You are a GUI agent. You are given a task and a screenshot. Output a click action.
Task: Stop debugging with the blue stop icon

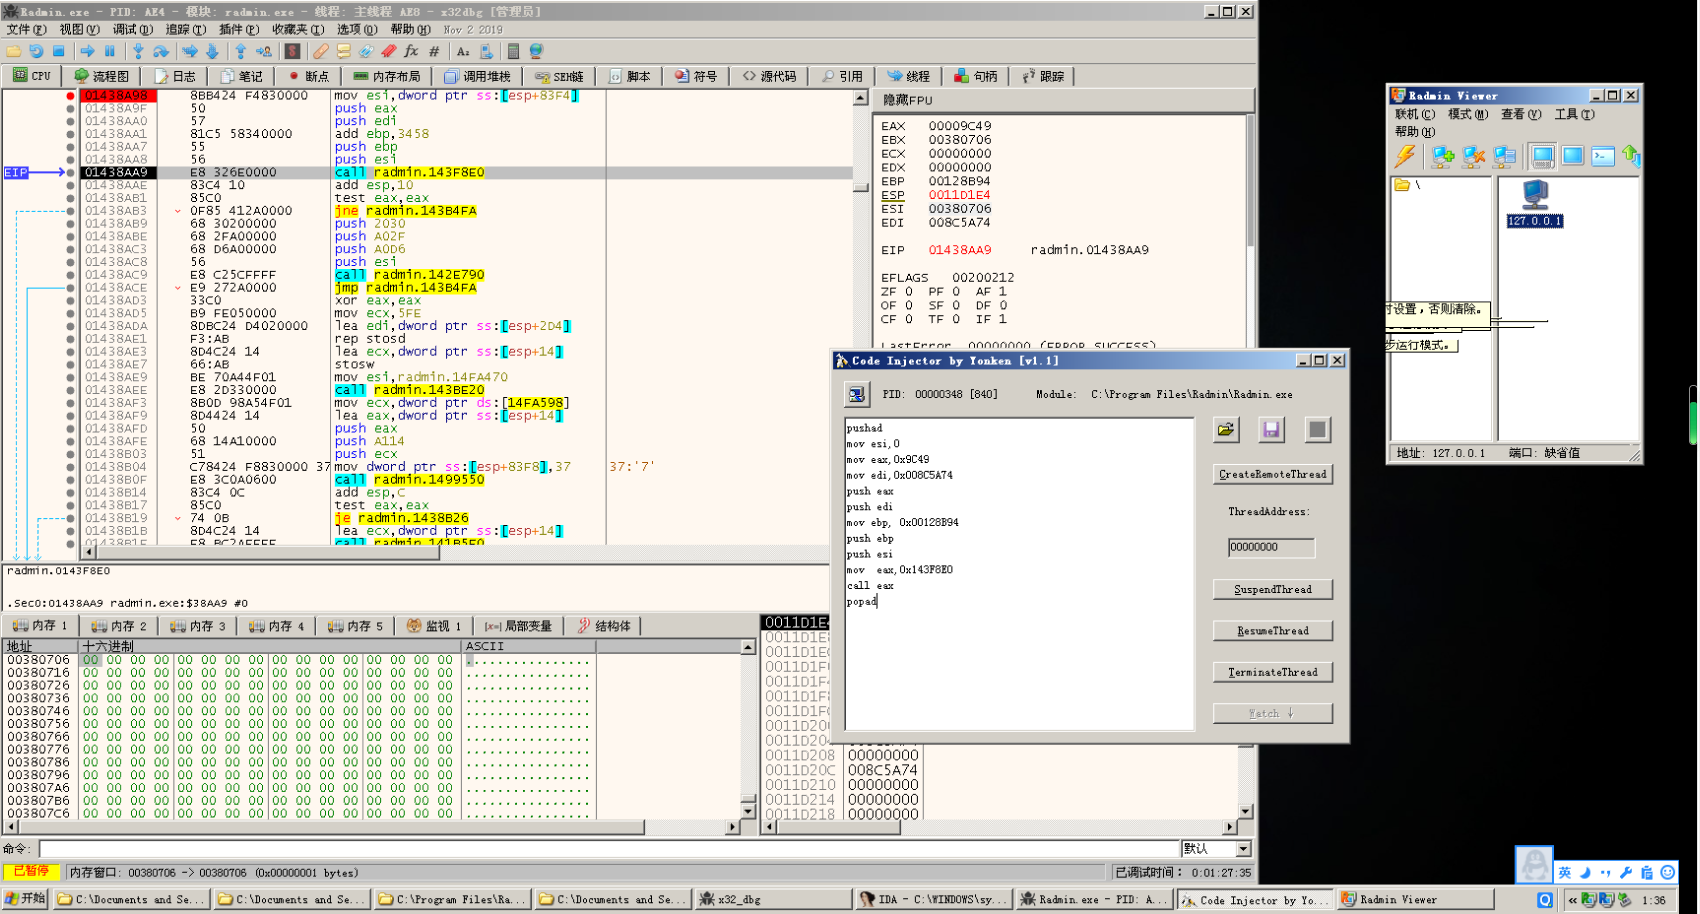[x=58, y=51]
